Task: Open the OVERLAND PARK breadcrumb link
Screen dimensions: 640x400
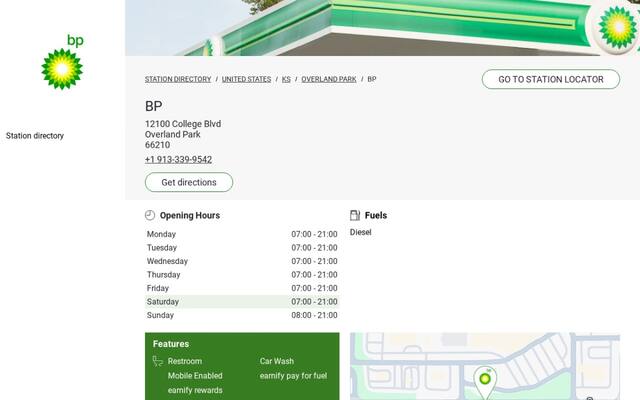Action: pyautogui.click(x=329, y=79)
